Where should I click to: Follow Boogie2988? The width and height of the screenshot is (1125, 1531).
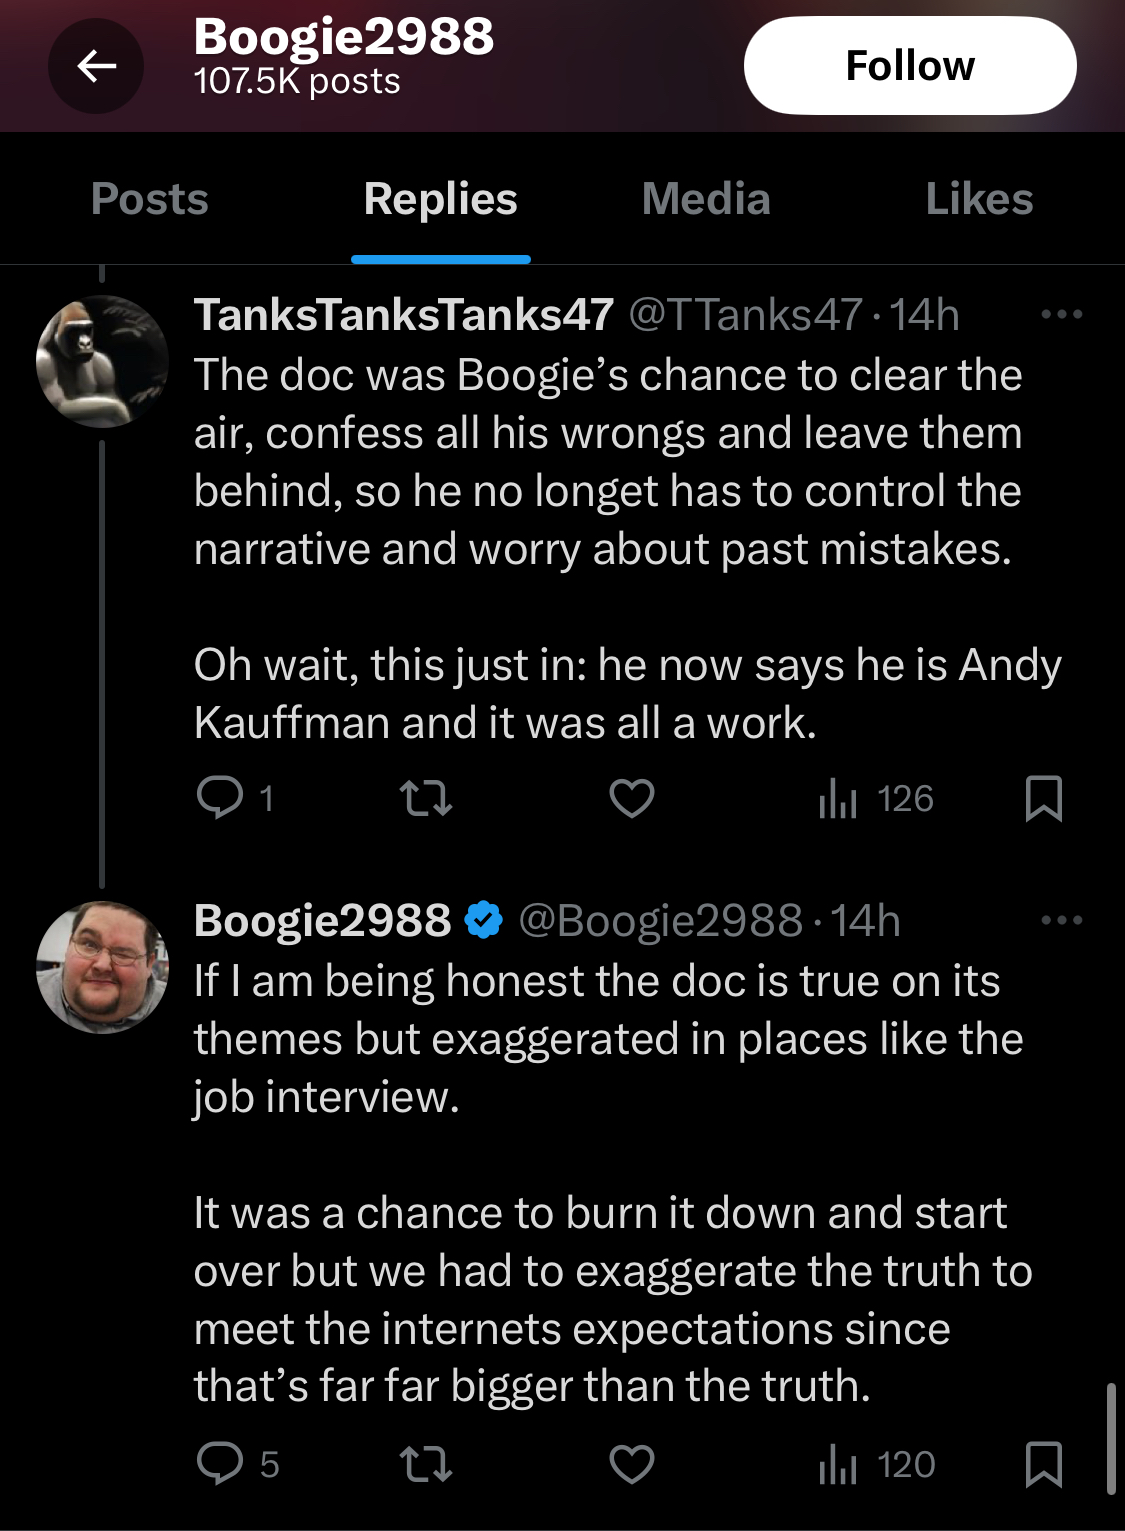click(x=910, y=66)
